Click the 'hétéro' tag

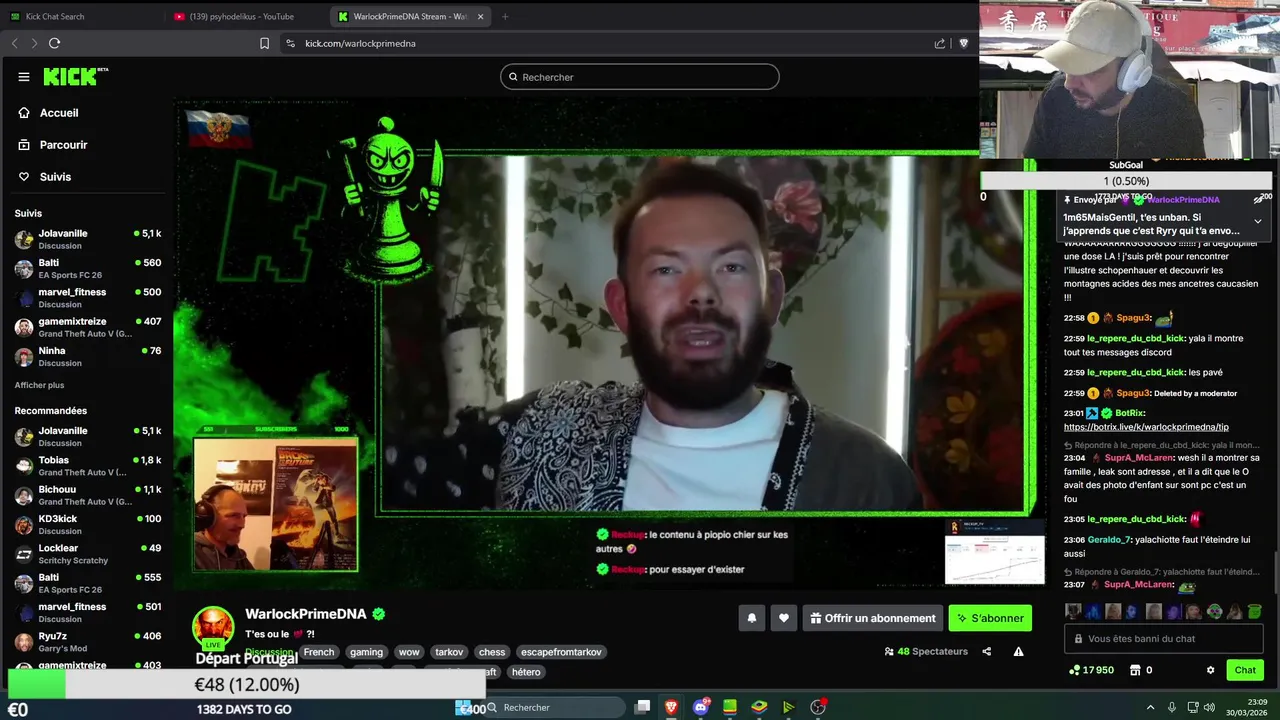(526, 672)
